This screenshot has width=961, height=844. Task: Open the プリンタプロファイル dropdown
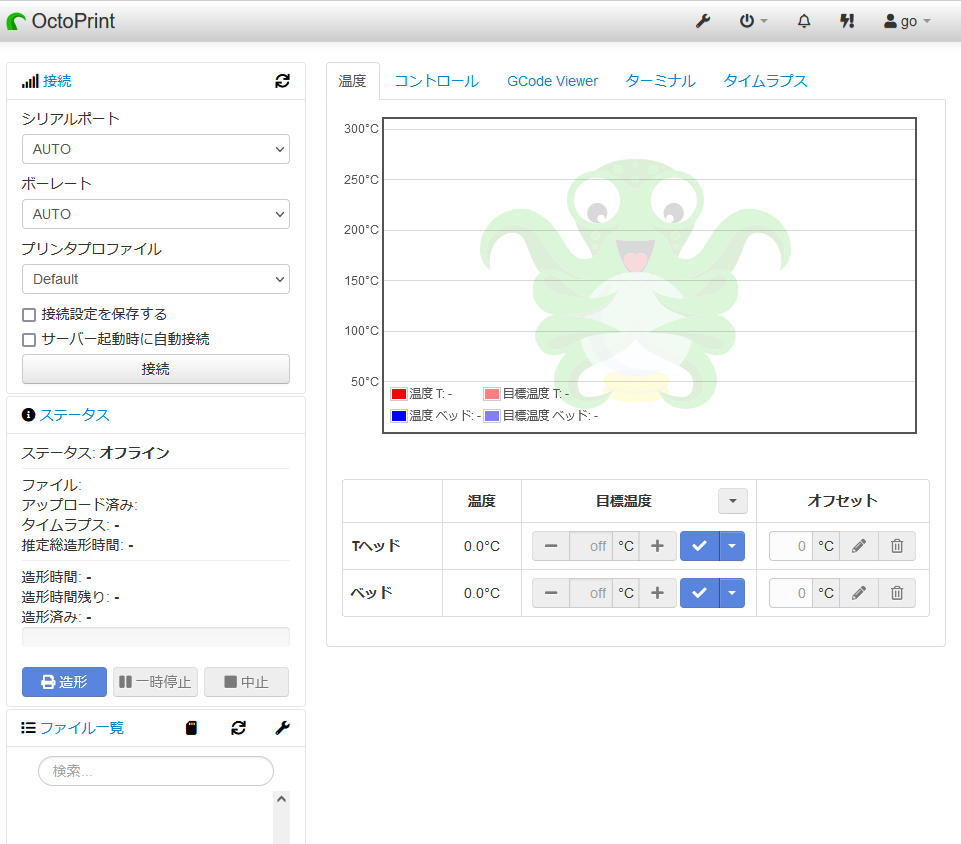156,279
